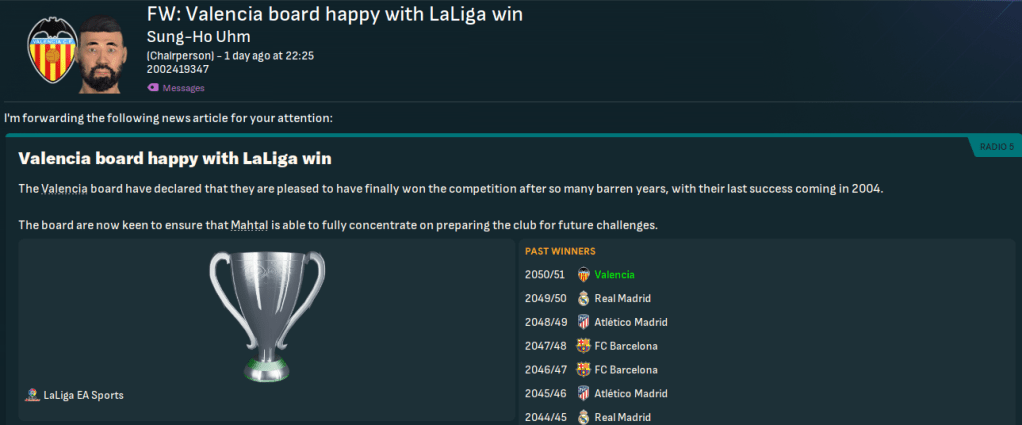This screenshot has width=1022, height=425.
Task: Click the Atlético Madrid crest for 2045/46
Action: [x=583, y=394]
